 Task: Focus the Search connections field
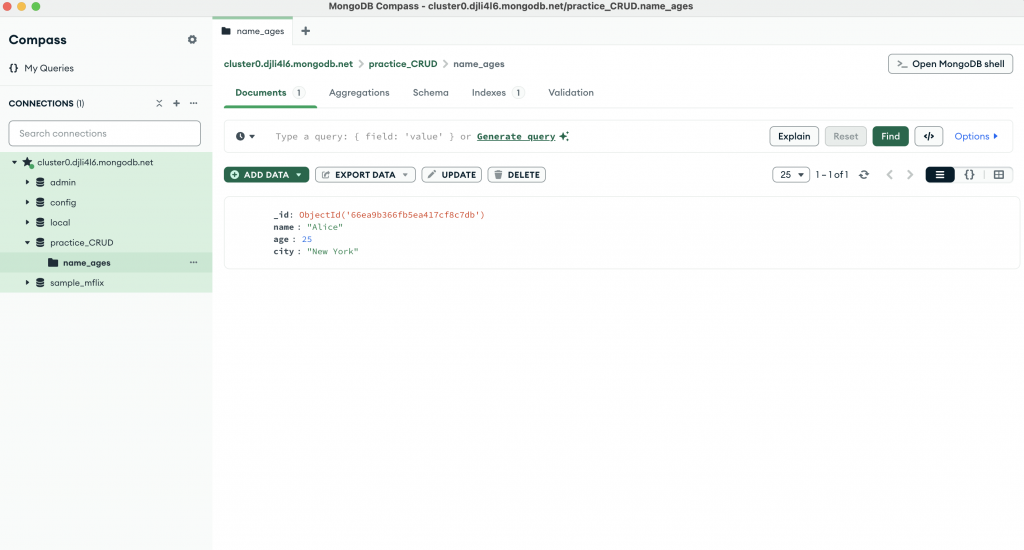tap(104, 133)
